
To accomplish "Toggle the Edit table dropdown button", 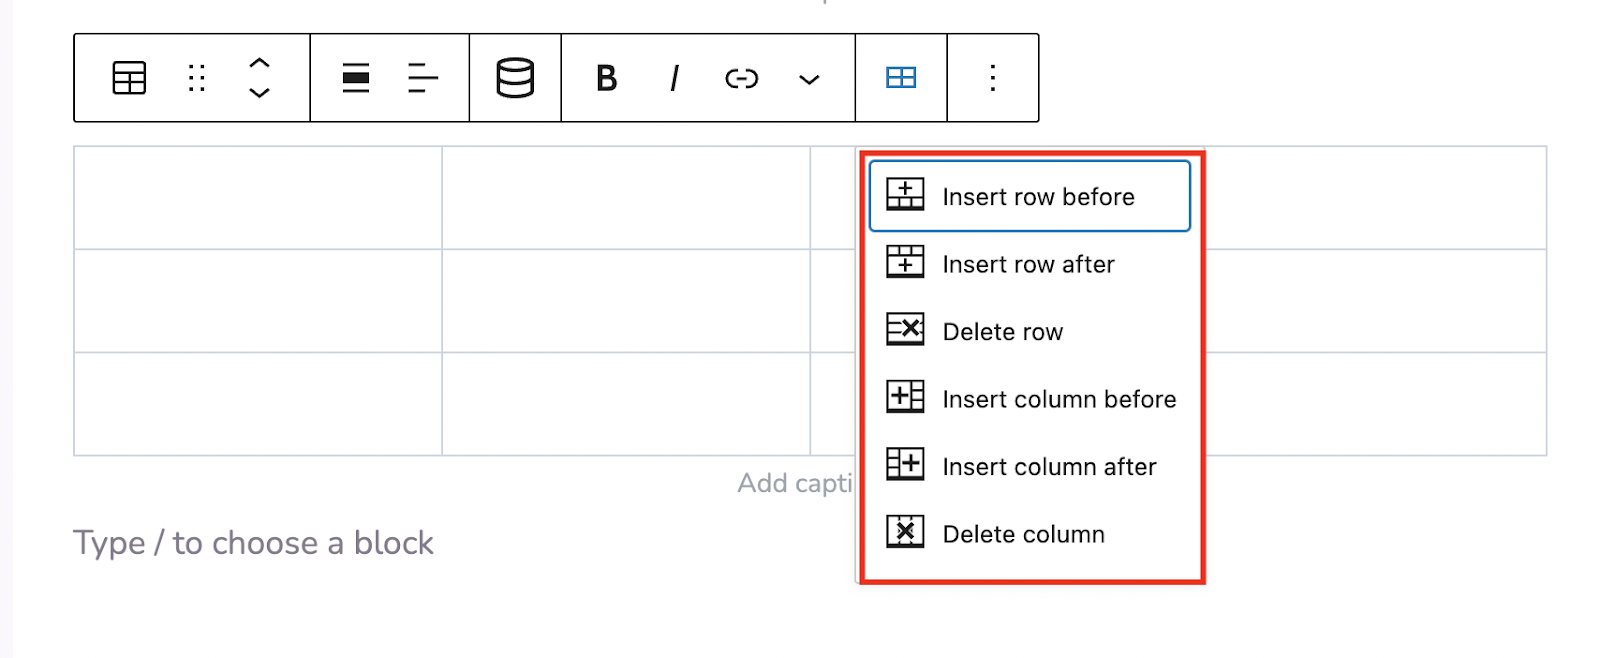I will tap(901, 78).
